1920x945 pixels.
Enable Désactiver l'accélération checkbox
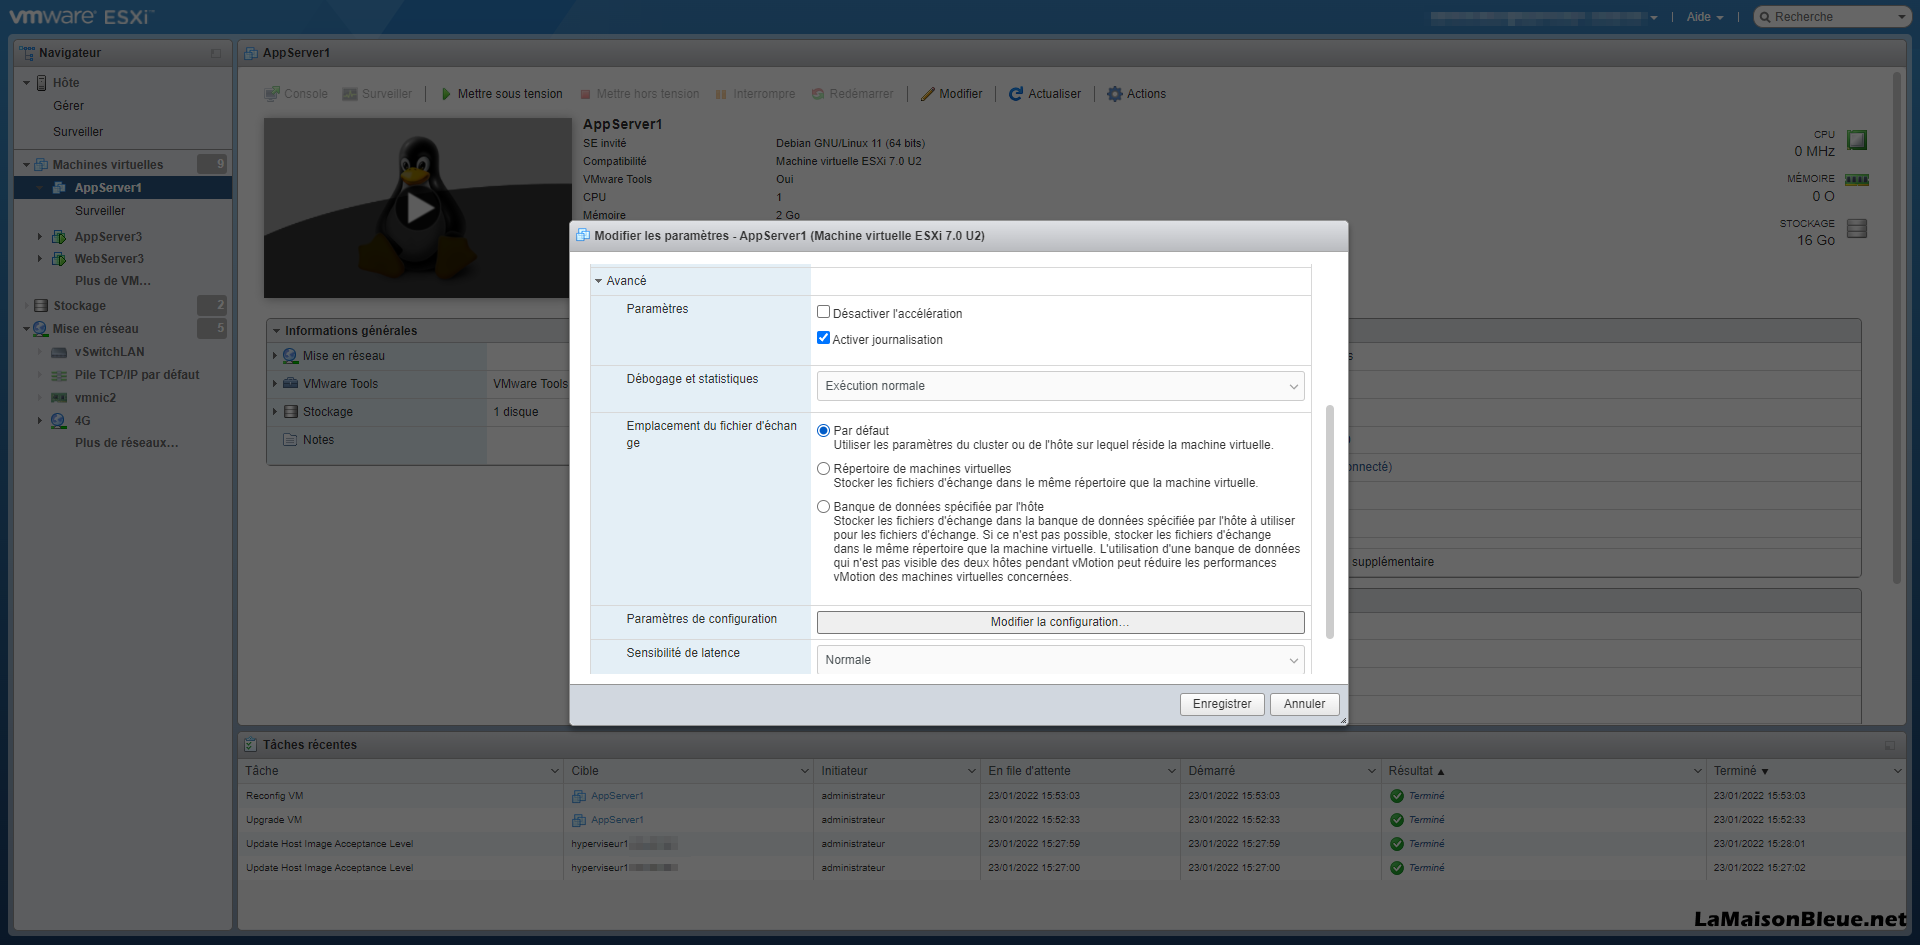pyautogui.click(x=824, y=312)
